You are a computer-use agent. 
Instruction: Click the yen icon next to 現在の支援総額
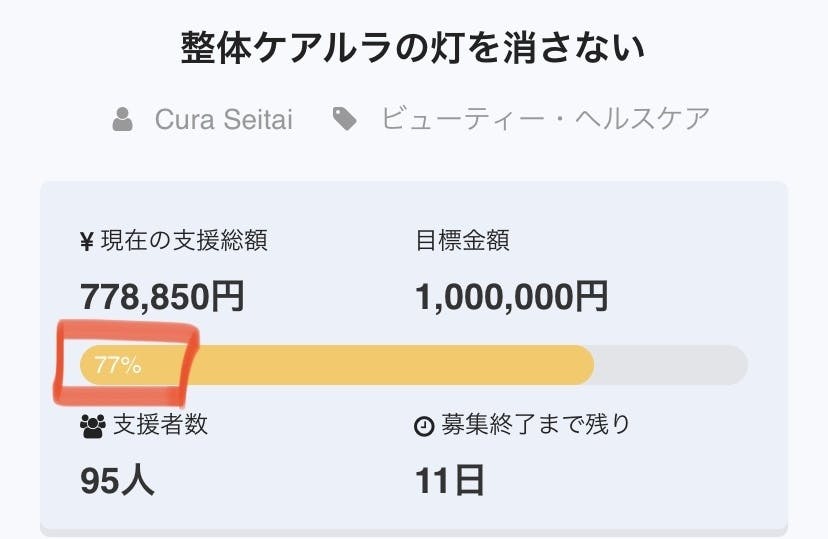pos(87,240)
